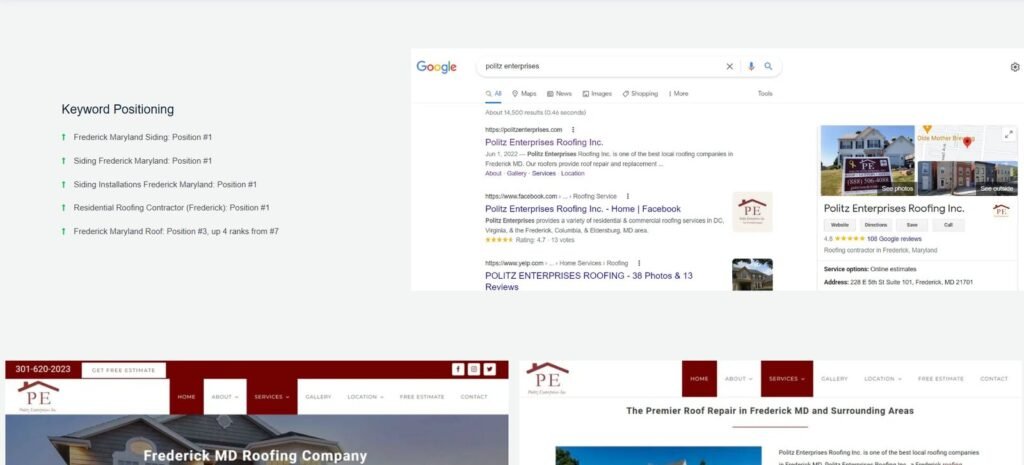Viewport: 1024px width, 465px height.
Task: Click PE logo on right website screenshot
Action: point(547,379)
